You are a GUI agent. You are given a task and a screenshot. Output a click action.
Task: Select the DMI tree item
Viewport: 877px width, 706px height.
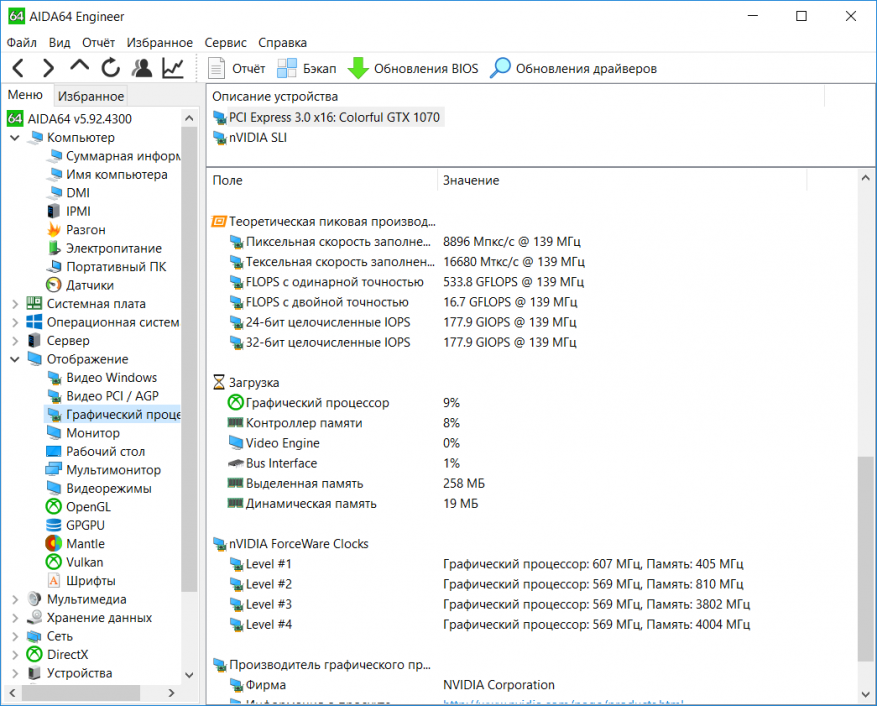click(x=68, y=193)
